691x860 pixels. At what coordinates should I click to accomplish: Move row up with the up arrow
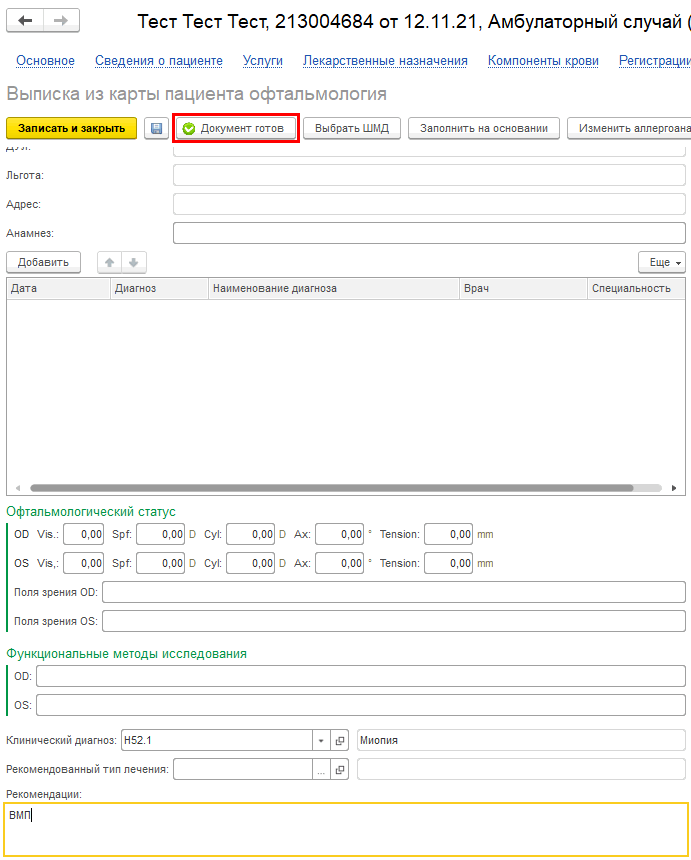point(109,262)
